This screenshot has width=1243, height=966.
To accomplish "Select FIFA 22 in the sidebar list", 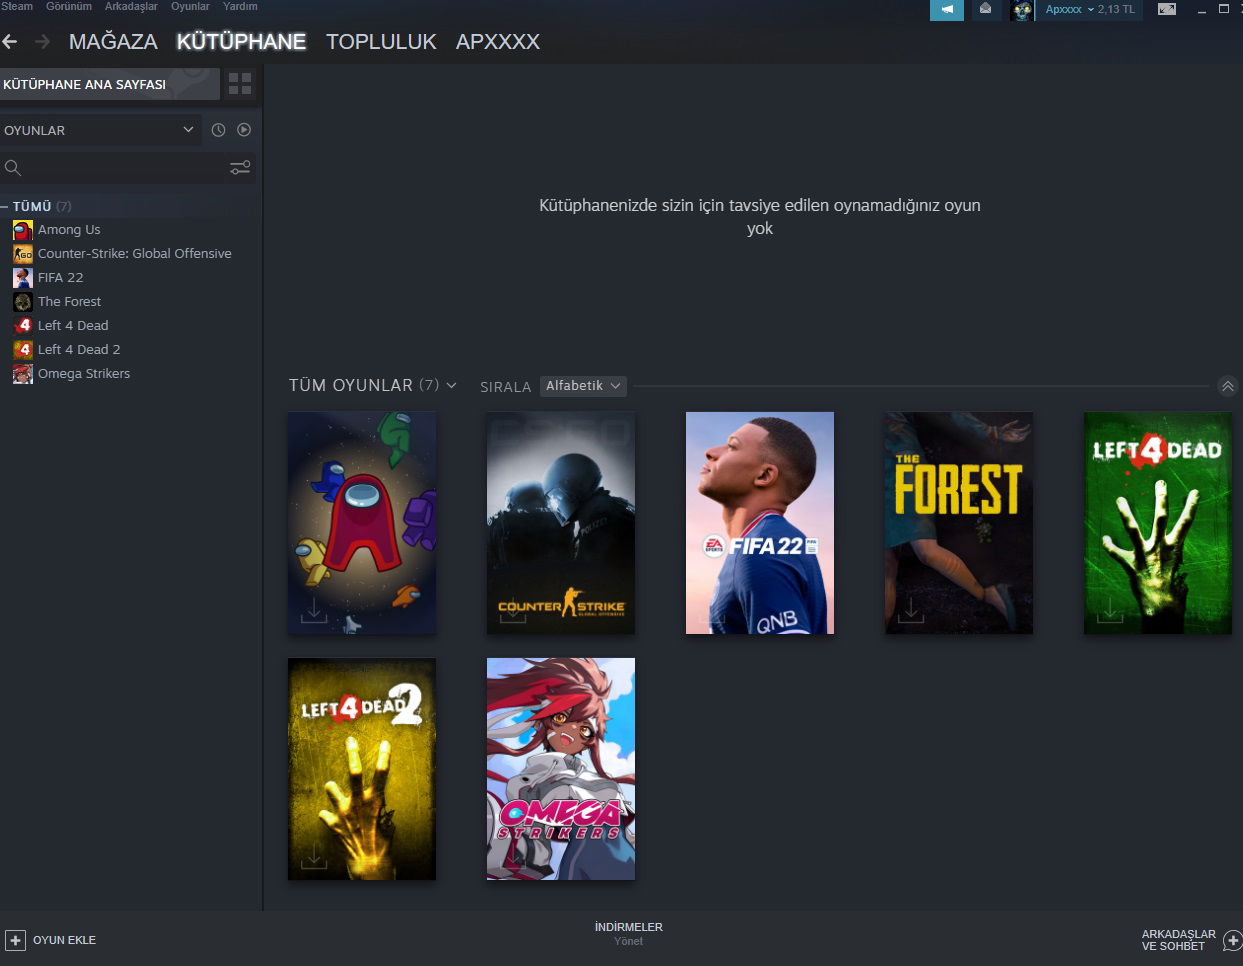I will pyautogui.click(x=60, y=278).
